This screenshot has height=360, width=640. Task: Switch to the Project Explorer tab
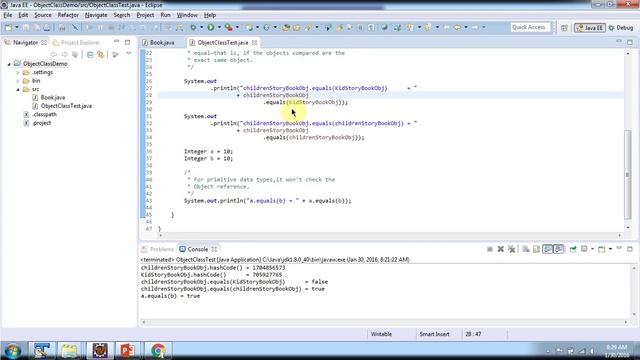76,42
